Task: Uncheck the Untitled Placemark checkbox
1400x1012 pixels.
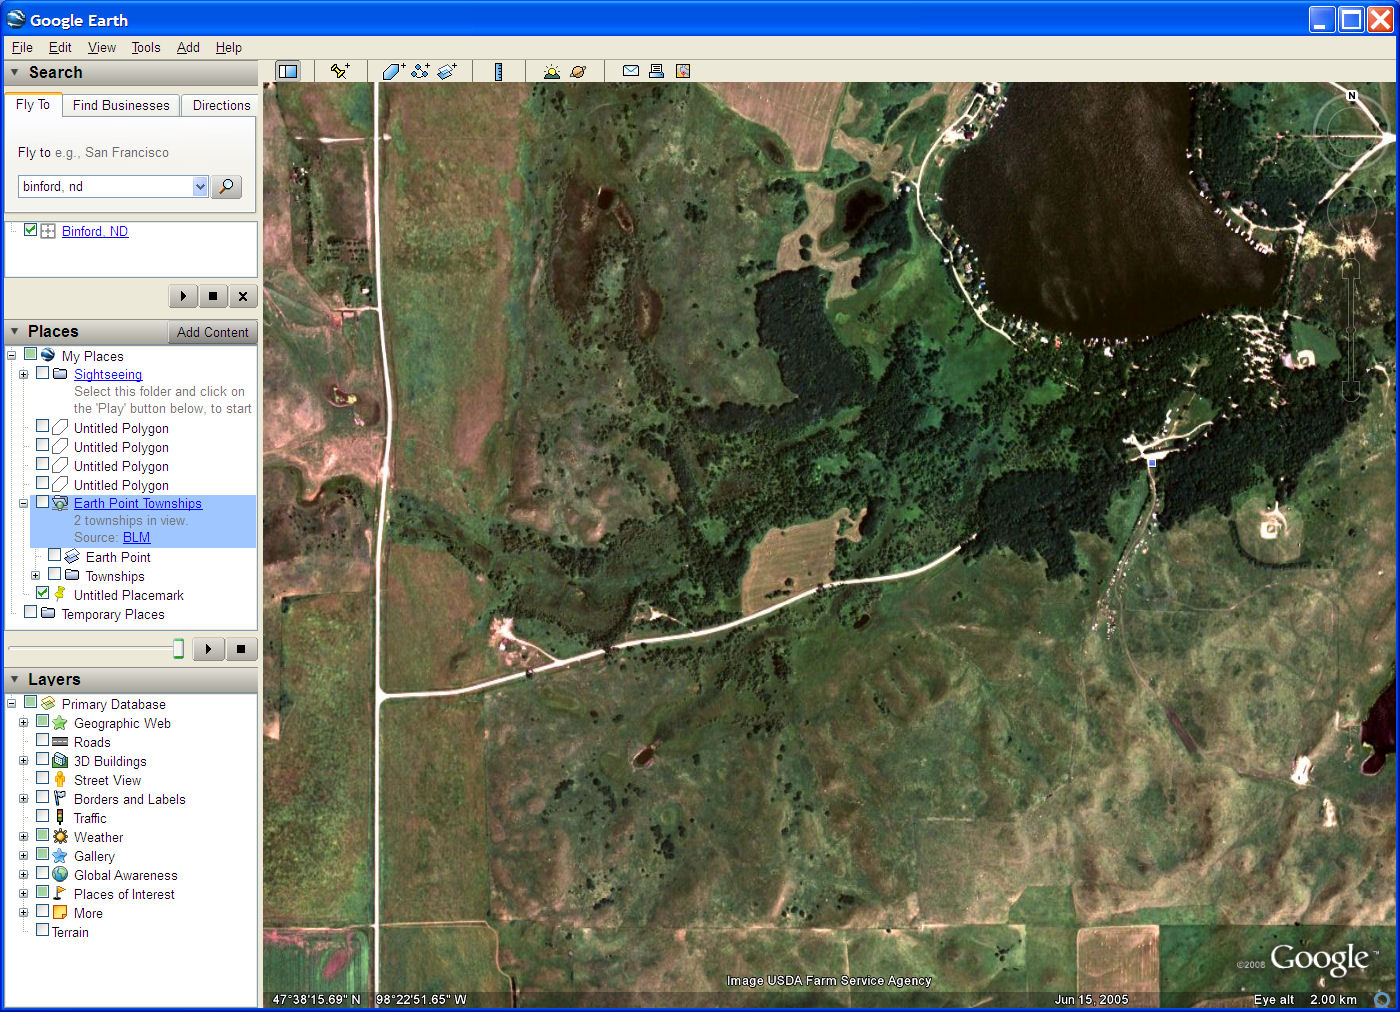Action: pos(43,593)
